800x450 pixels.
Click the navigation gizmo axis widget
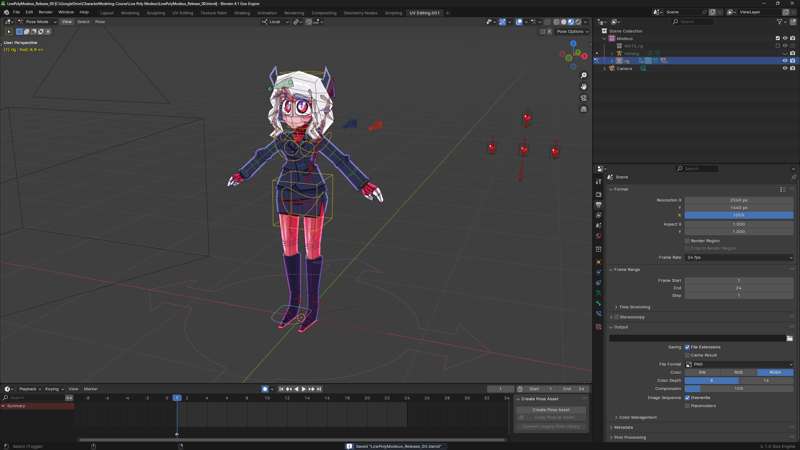tap(573, 55)
